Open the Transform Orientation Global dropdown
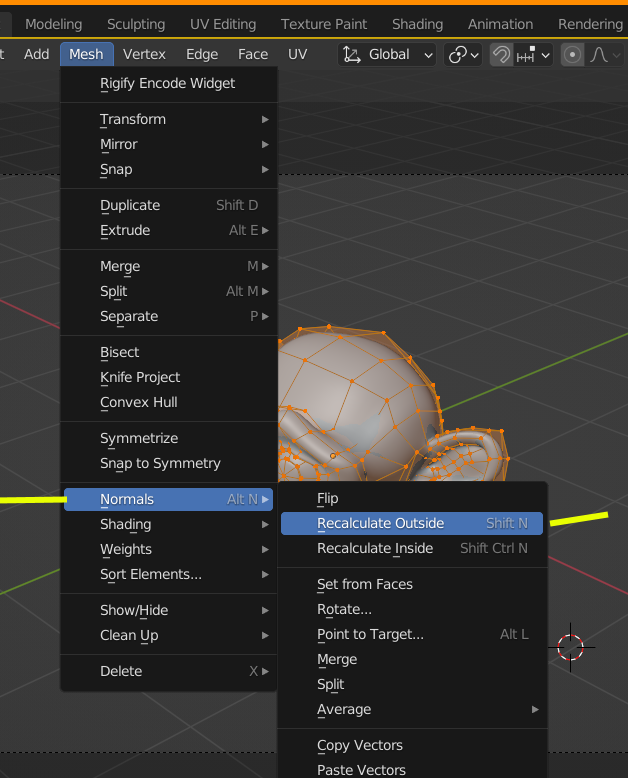 pos(387,55)
